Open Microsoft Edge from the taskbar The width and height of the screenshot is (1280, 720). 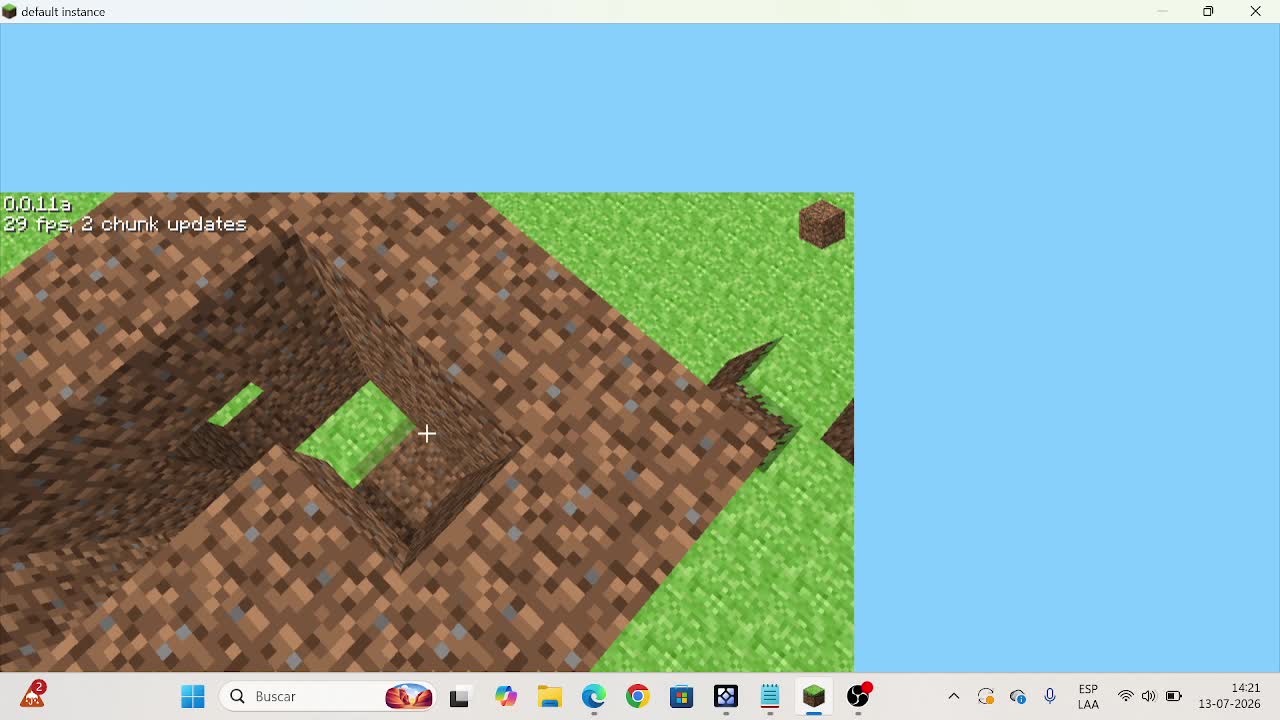594,696
